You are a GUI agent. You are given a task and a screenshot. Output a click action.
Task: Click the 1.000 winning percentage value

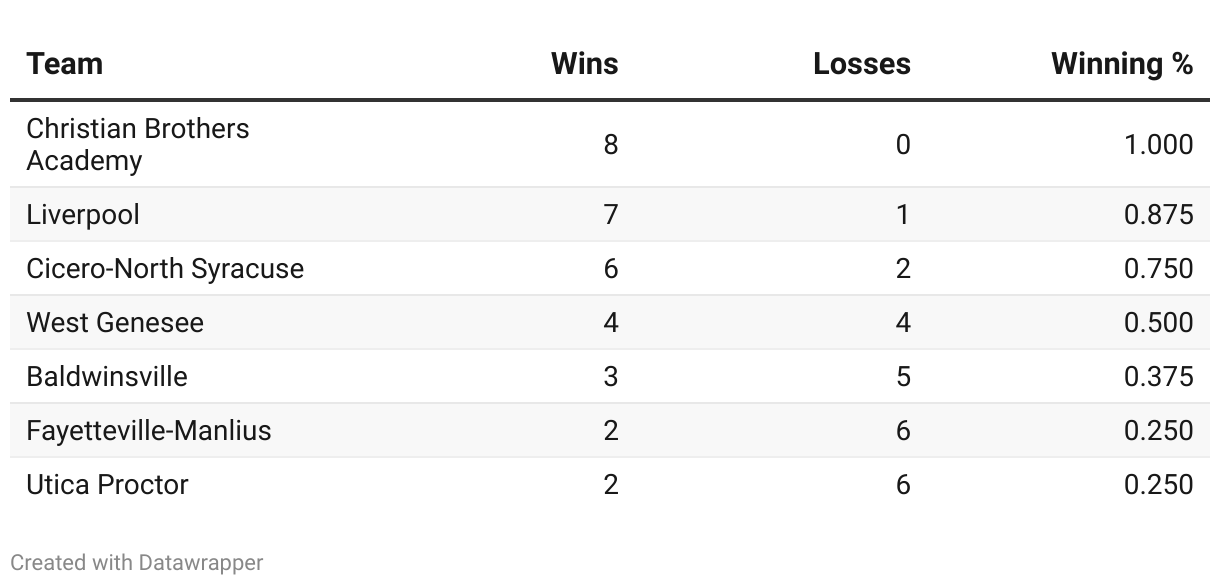pos(1158,145)
